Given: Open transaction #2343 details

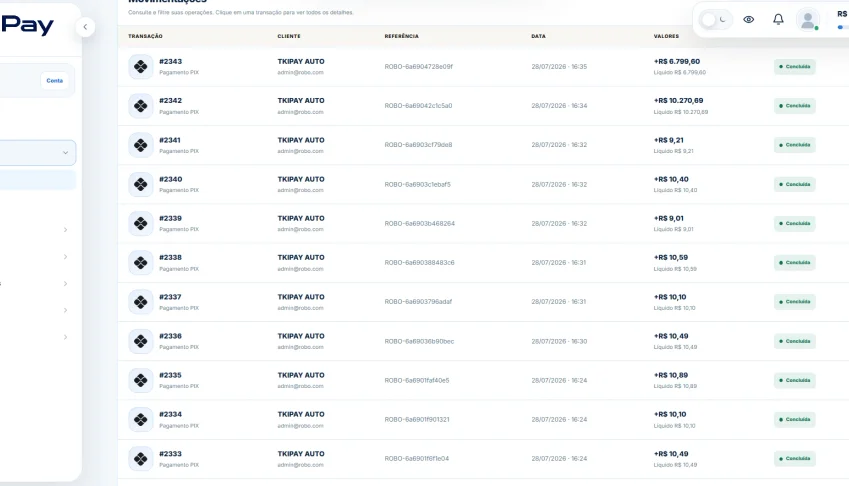Looking at the screenshot, I should 170,62.
